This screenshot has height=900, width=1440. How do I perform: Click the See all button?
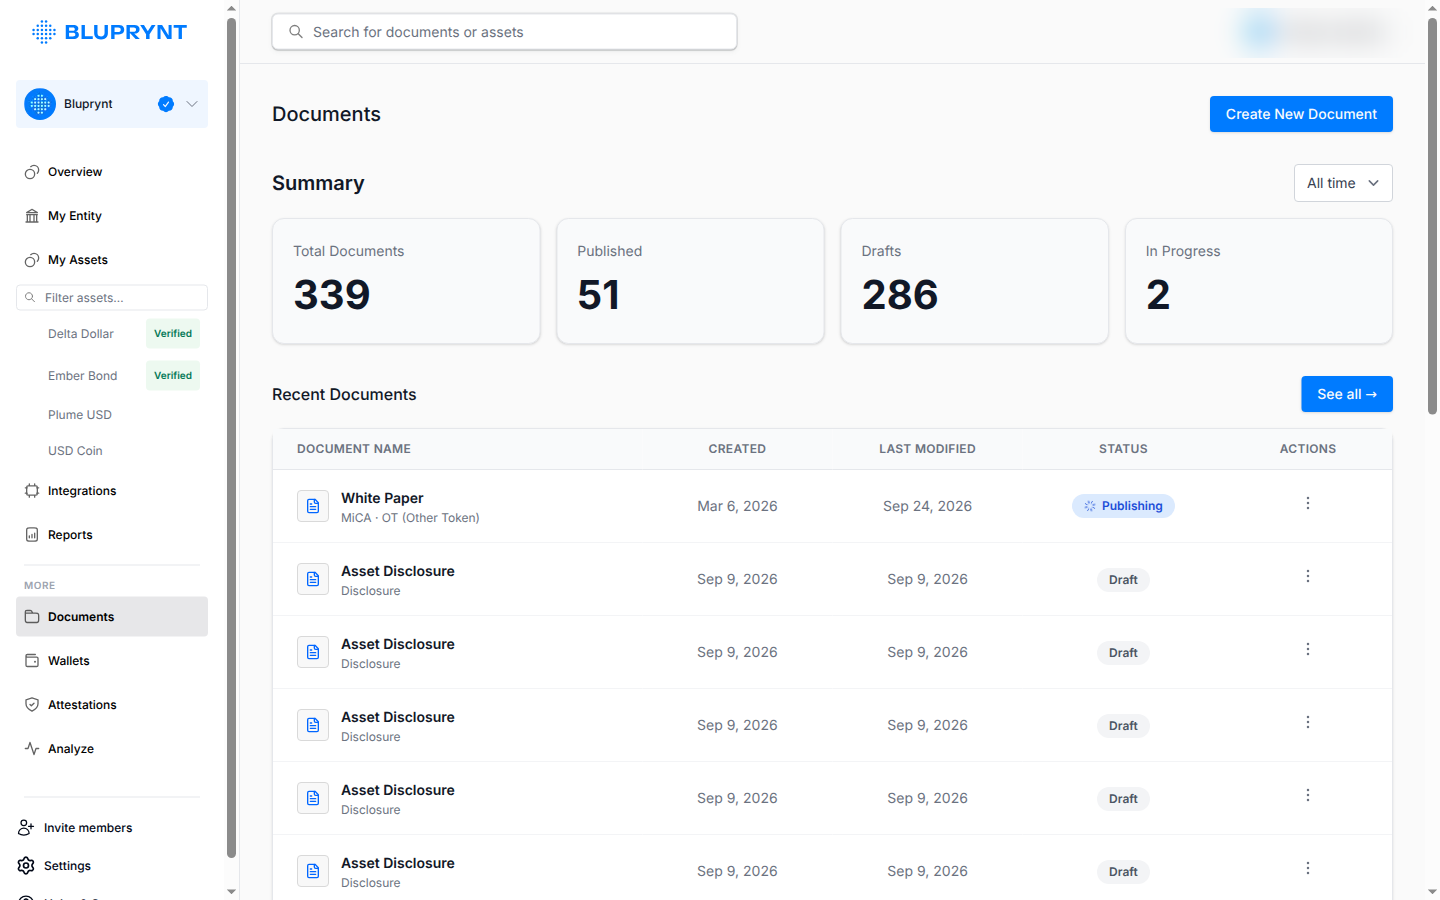click(x=1347, y=394)
